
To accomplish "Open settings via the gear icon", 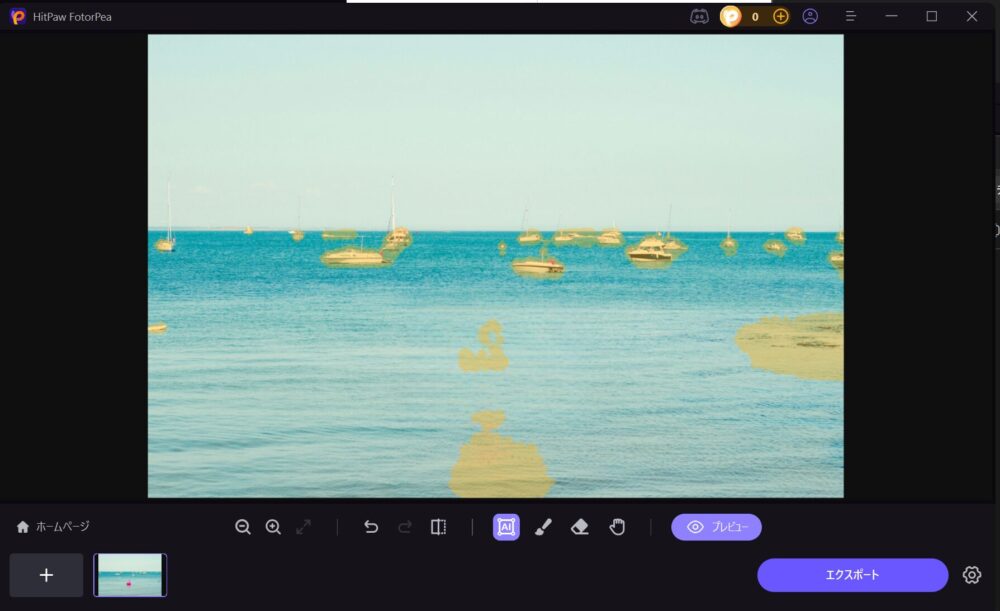I will tap(971, 575).
